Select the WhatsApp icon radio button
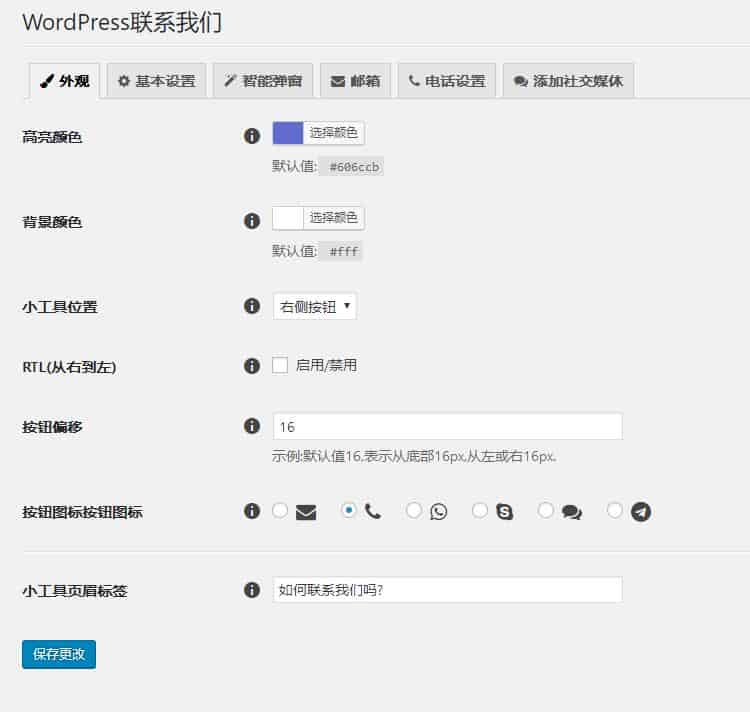This screenshot has width=750, height=712. coord(414,510)
